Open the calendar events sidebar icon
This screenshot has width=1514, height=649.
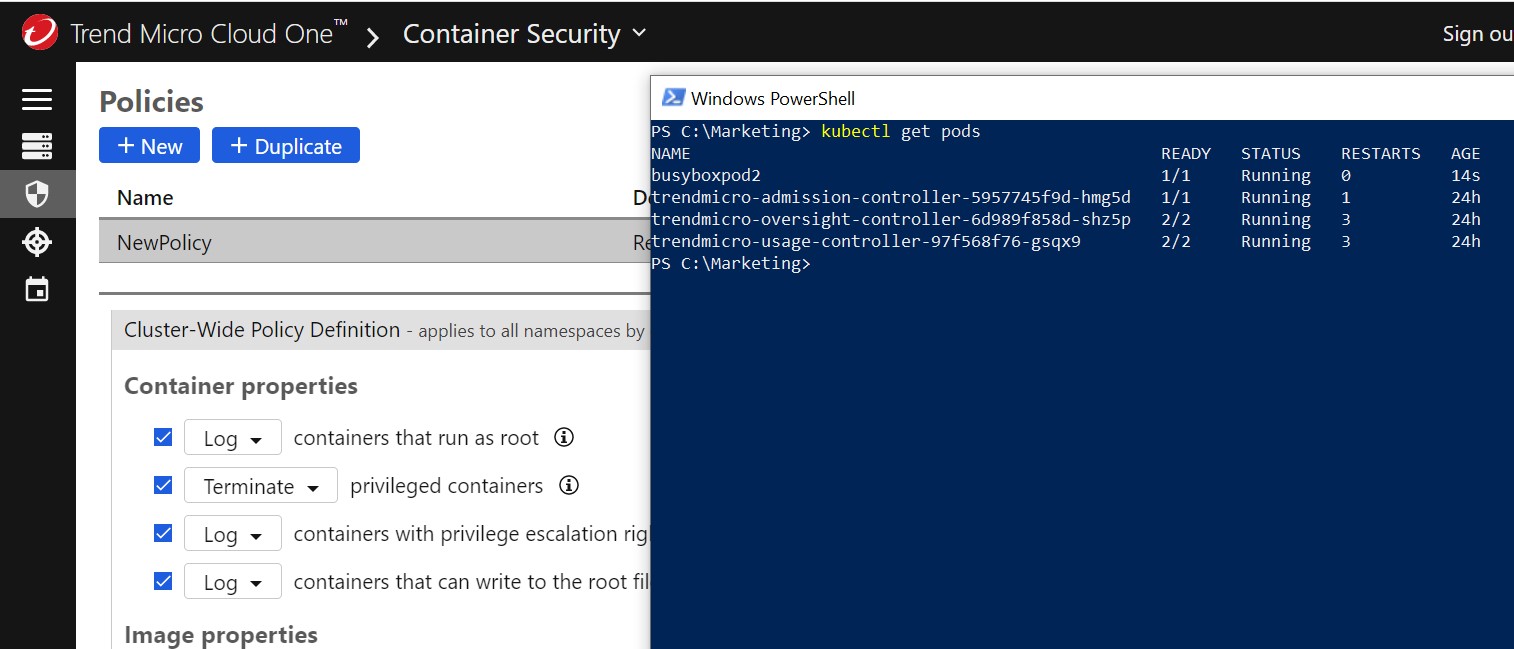click(37, 290)
